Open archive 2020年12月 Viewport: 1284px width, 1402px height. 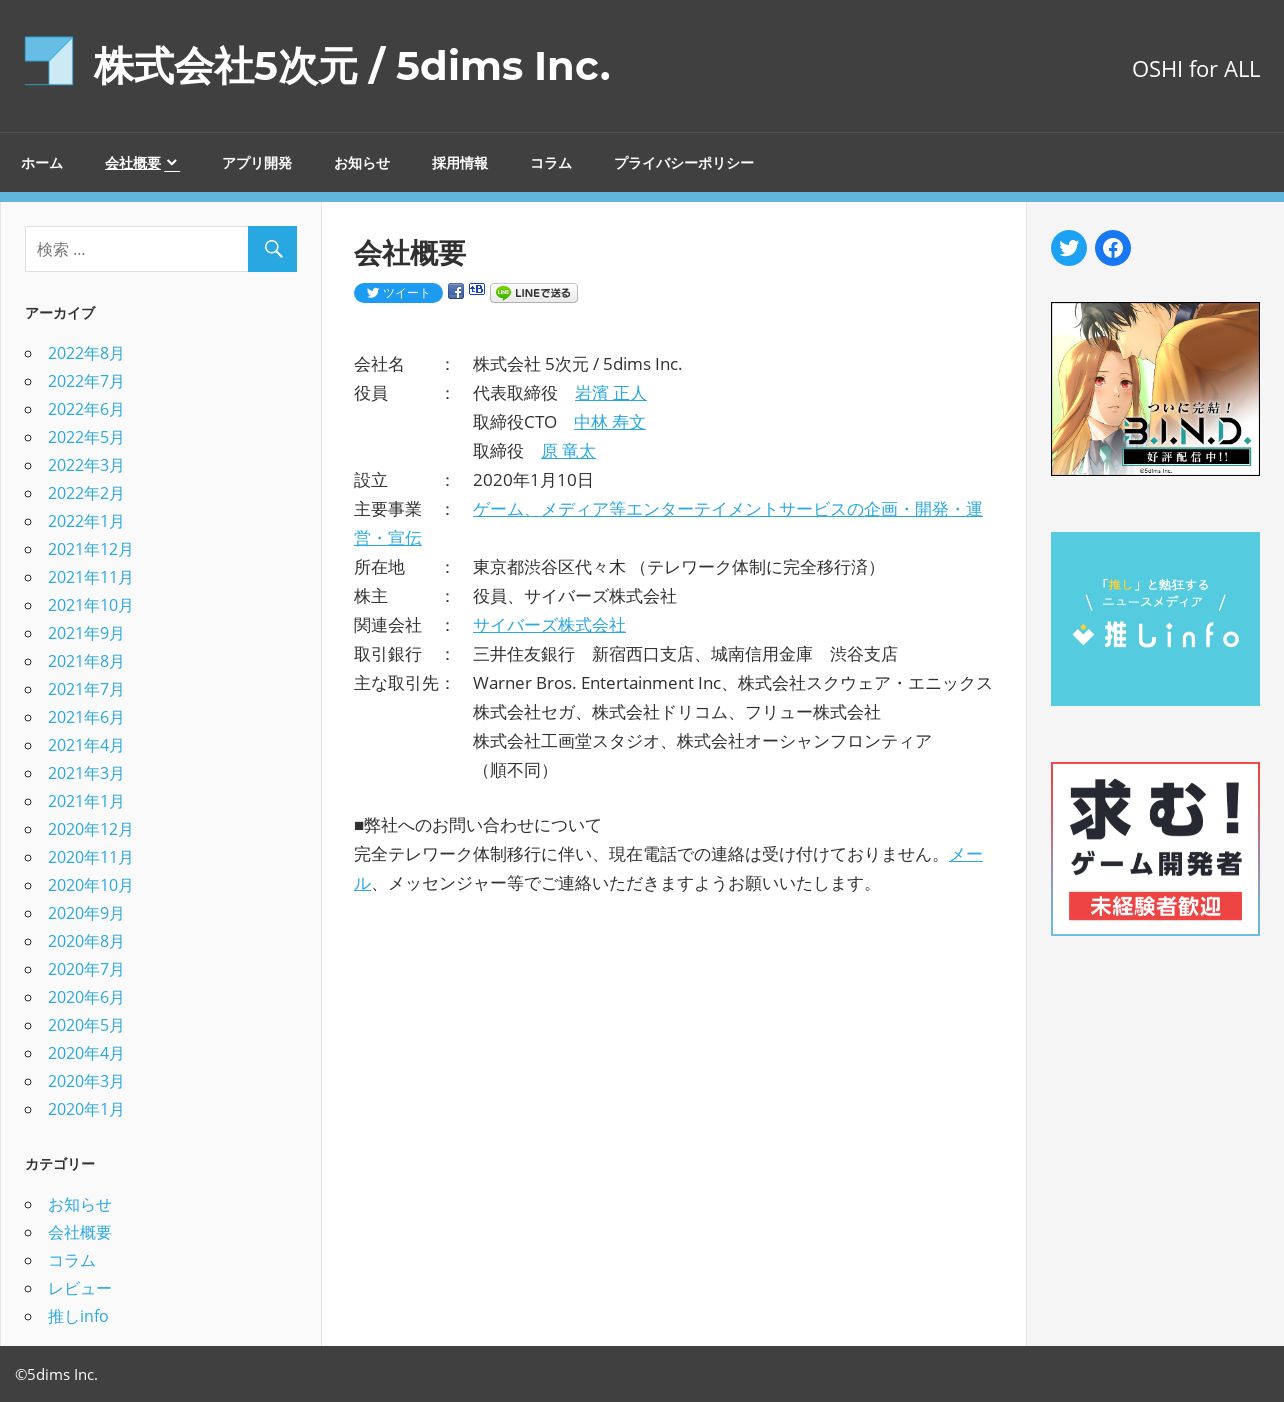pos(90,829)
